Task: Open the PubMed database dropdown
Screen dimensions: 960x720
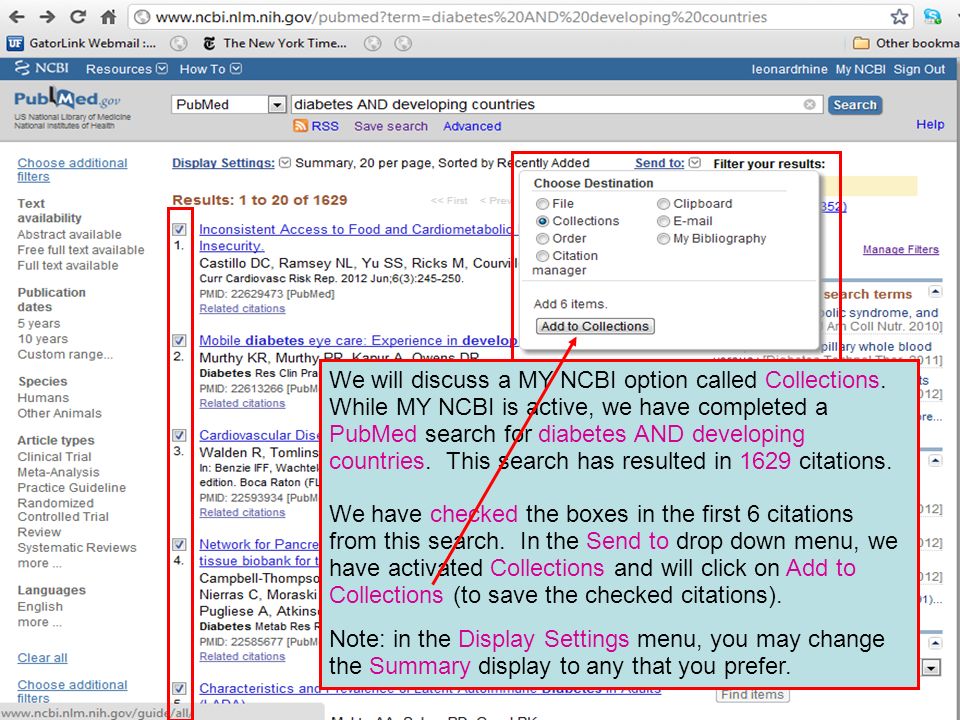Action: 277,105
